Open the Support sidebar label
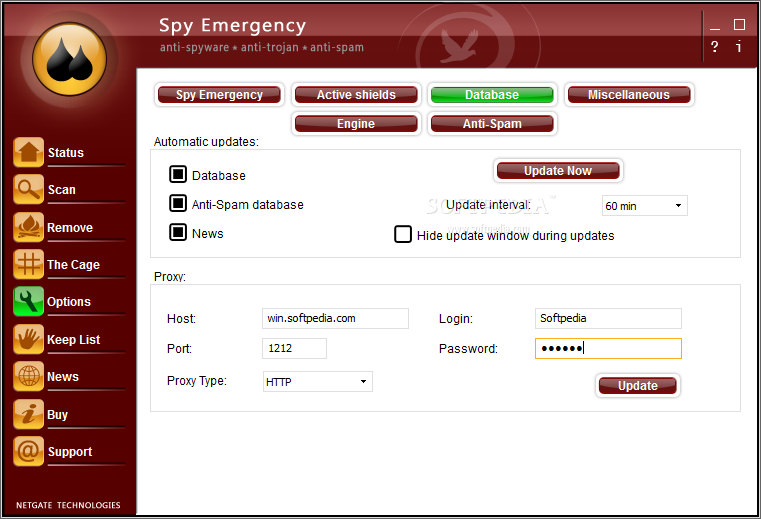Viewport: 761px width, 519px height. click(70, 452)
